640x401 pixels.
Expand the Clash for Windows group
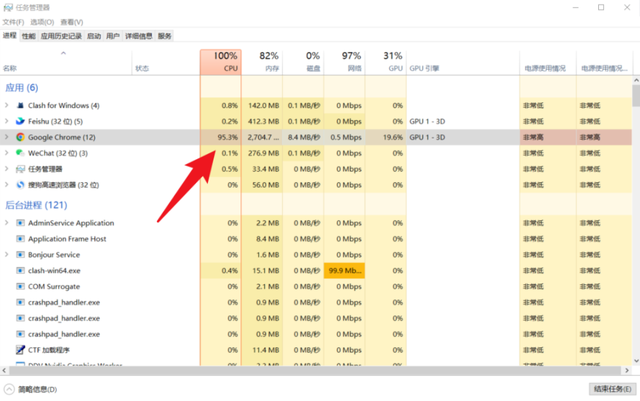pyautogui.click(x=7, y=105)
